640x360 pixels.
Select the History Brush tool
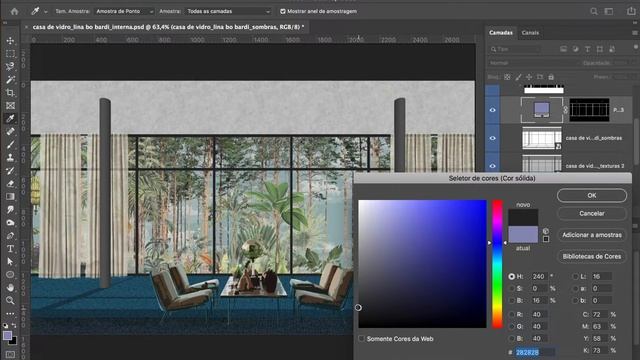click(10, 171)
